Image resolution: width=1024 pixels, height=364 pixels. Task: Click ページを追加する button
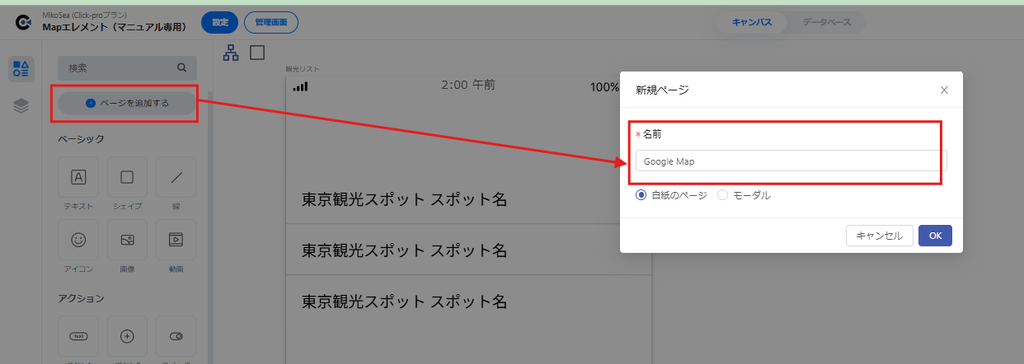[x=127, y=103]
